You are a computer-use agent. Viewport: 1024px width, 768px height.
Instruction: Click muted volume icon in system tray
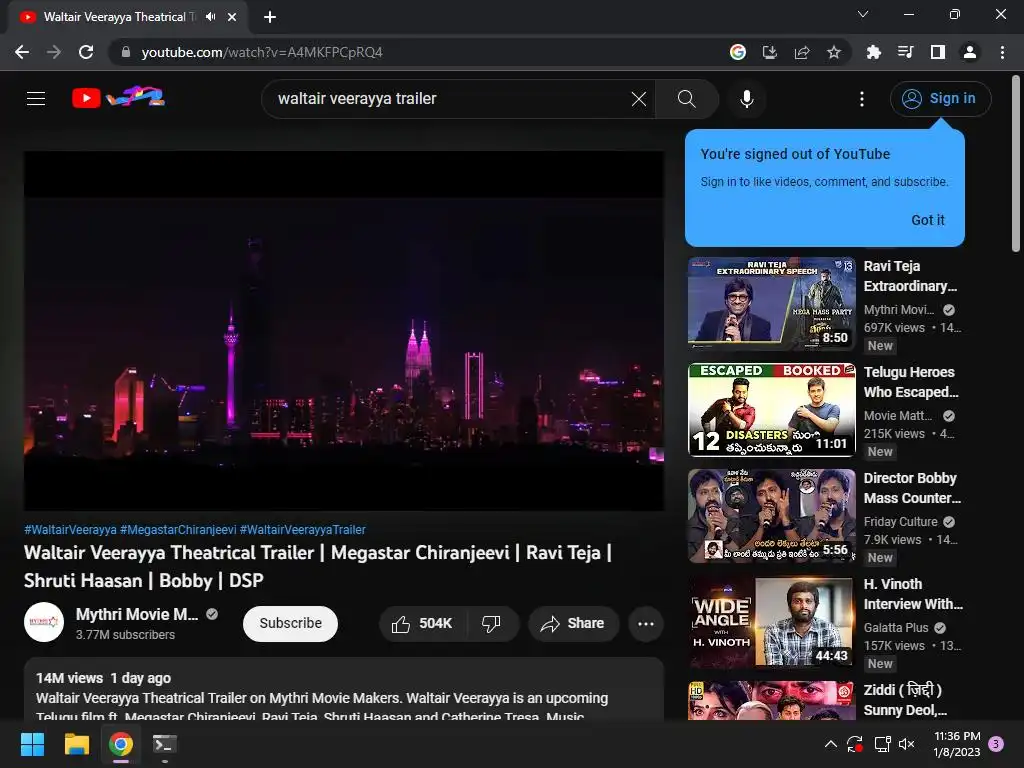tap(906, 744)
